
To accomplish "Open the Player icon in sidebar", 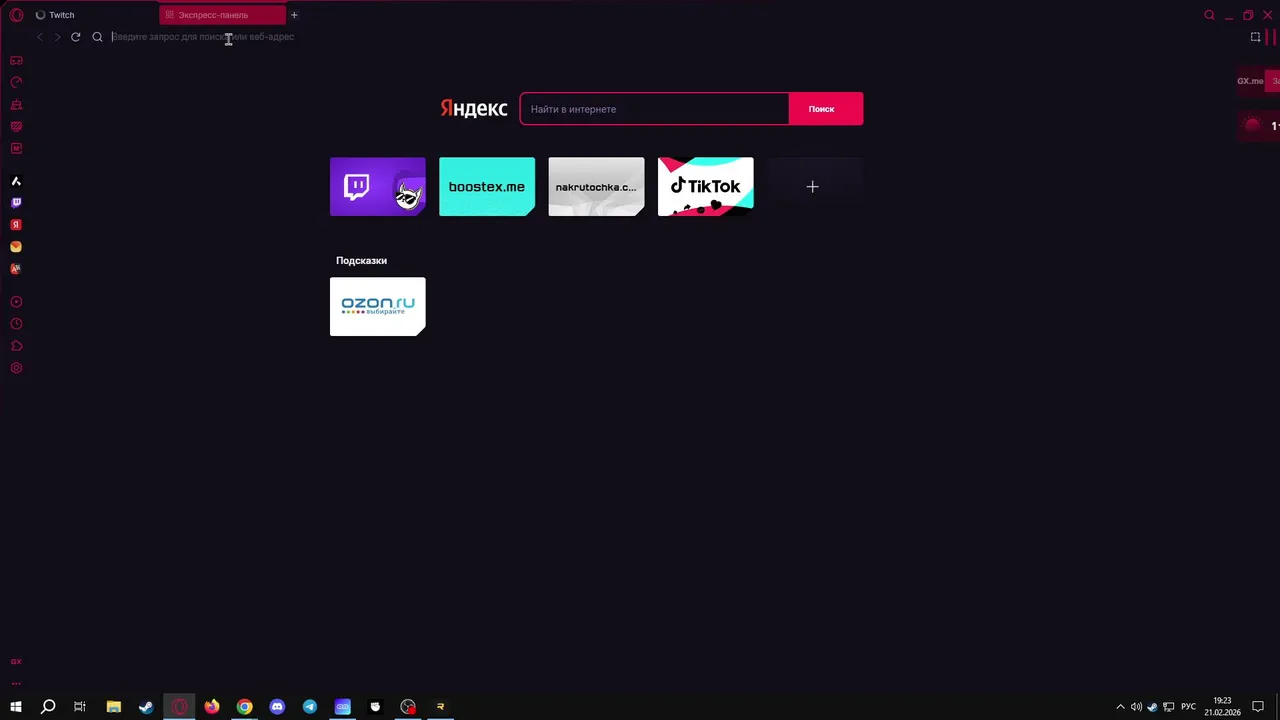I will click(x=16, y=302).
